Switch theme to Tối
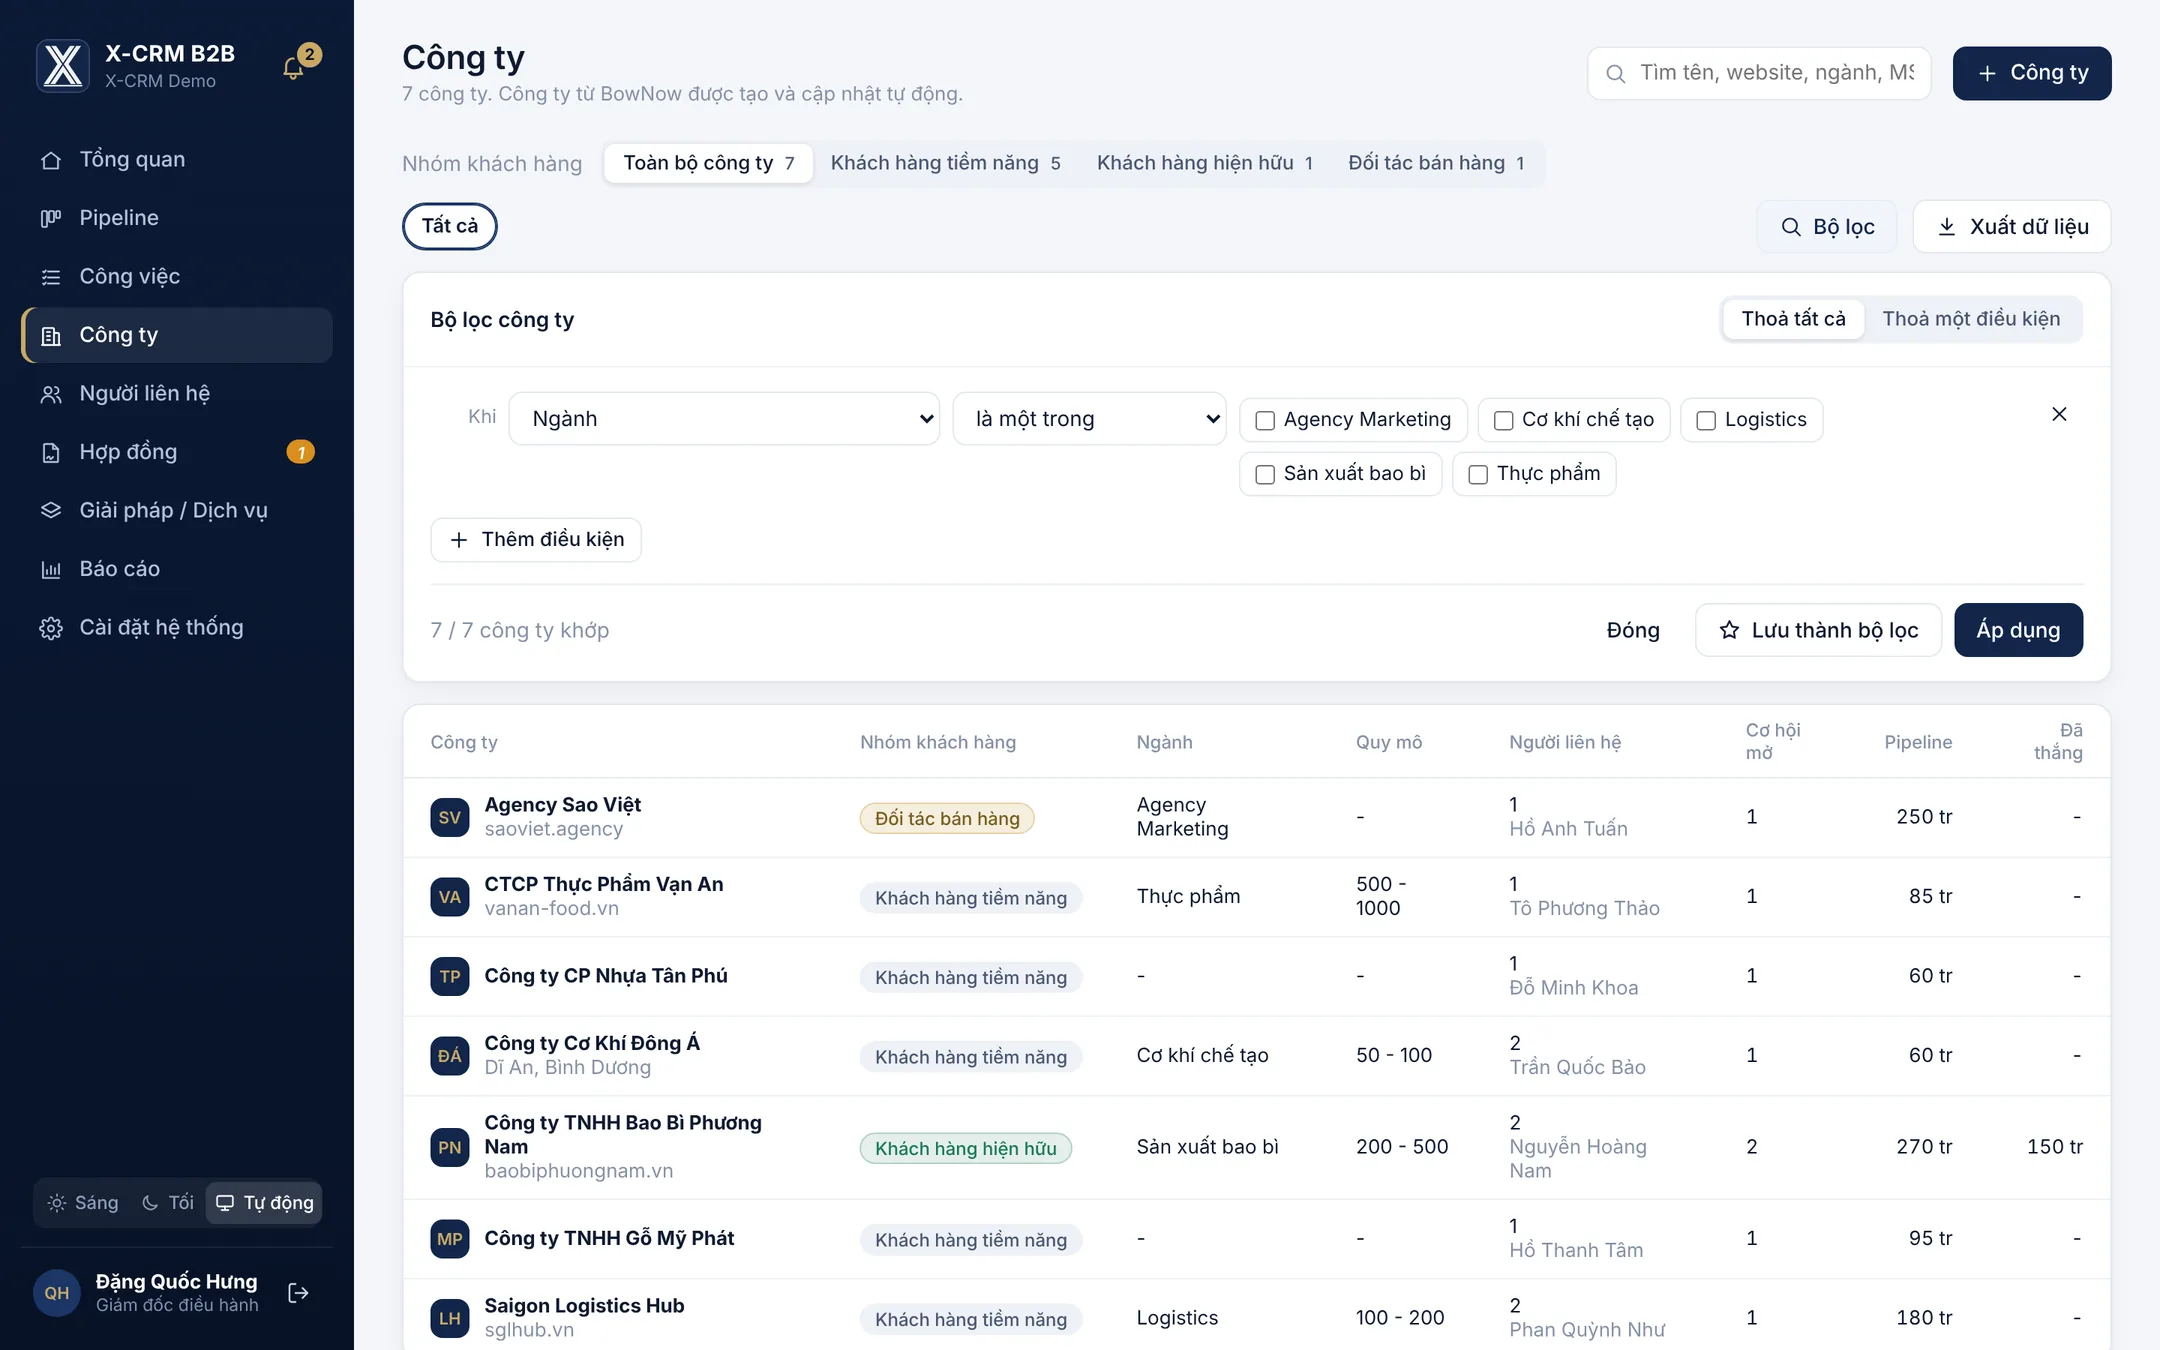Image resolution: width=2160 pixels, height=1350 pixels. click(x=168, y=1202)
